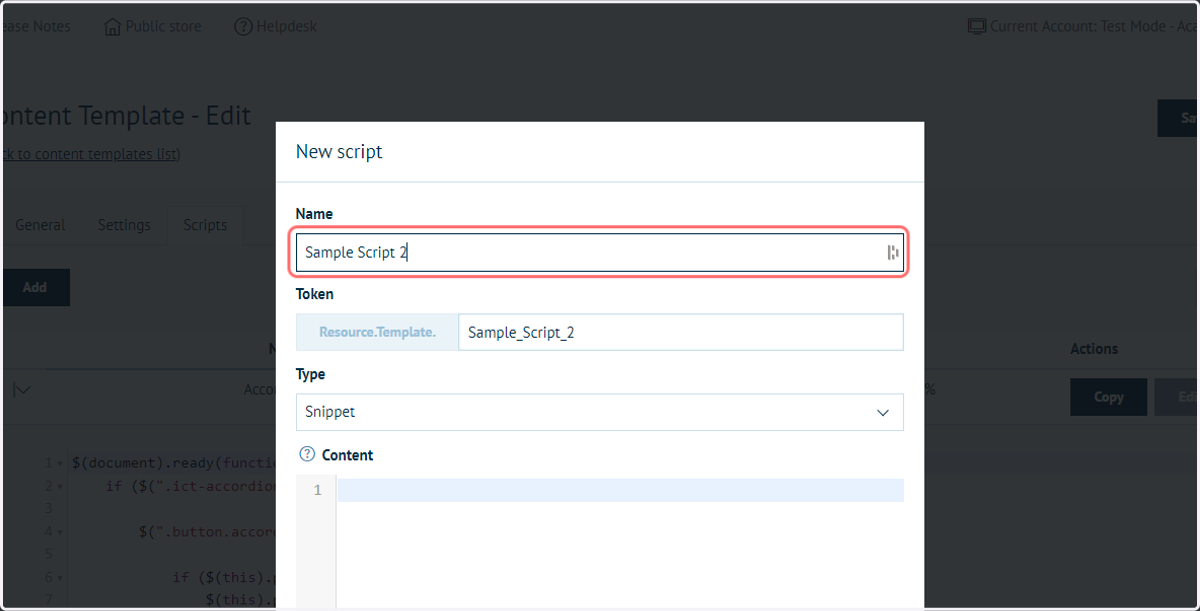
Task: Click the Copy action button
Action: (x=1108, y=397)
